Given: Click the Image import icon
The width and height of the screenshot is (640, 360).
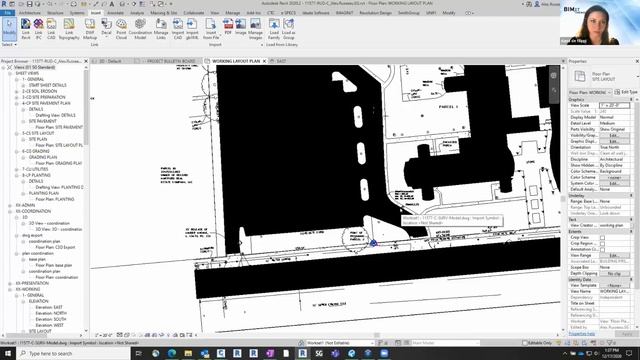Looking at the screenshot, I should 241,27.
